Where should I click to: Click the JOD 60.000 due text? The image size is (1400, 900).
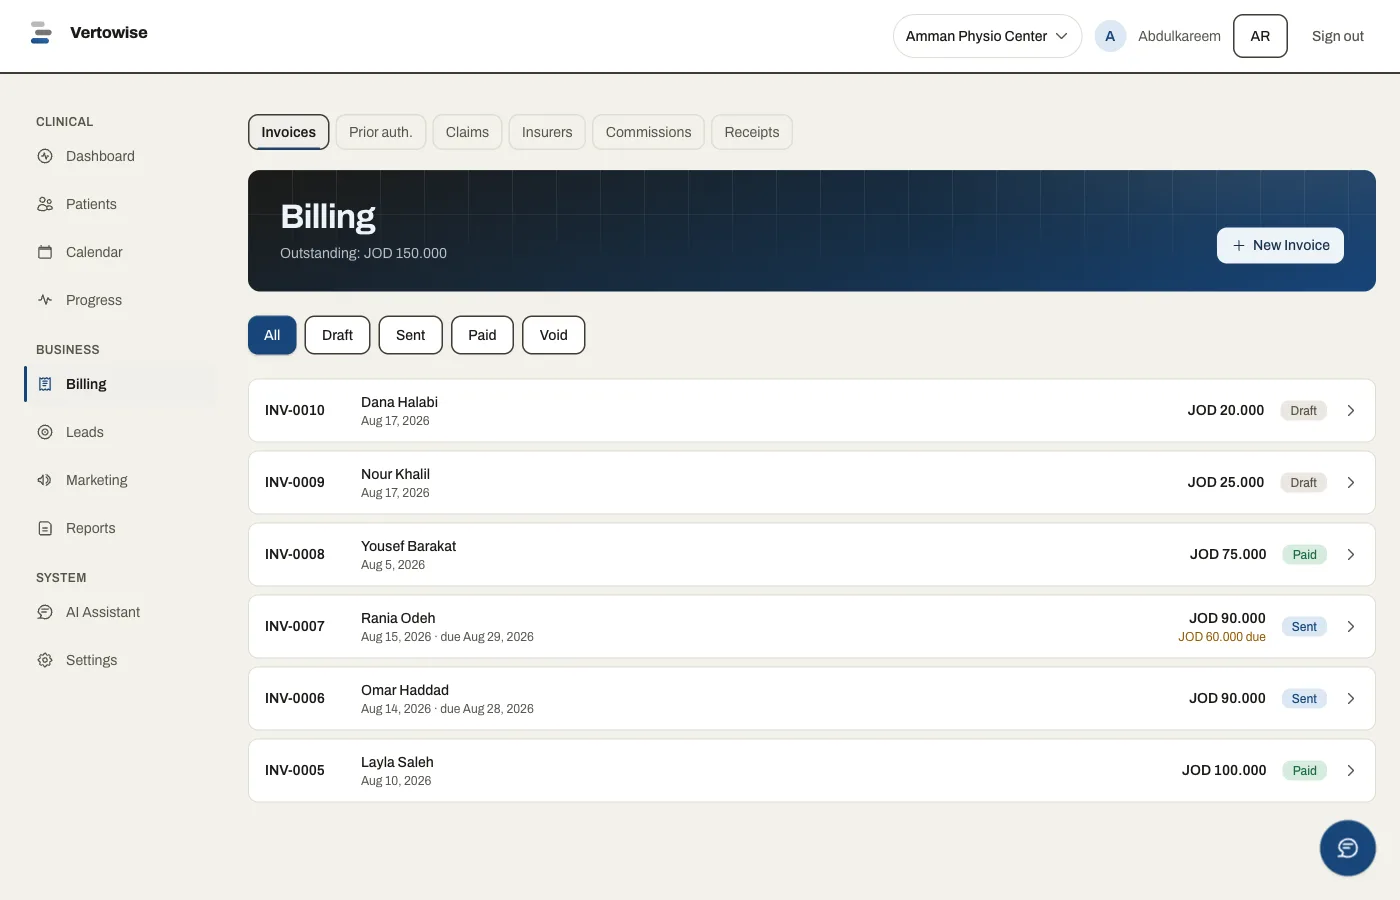coord(1222,637)
